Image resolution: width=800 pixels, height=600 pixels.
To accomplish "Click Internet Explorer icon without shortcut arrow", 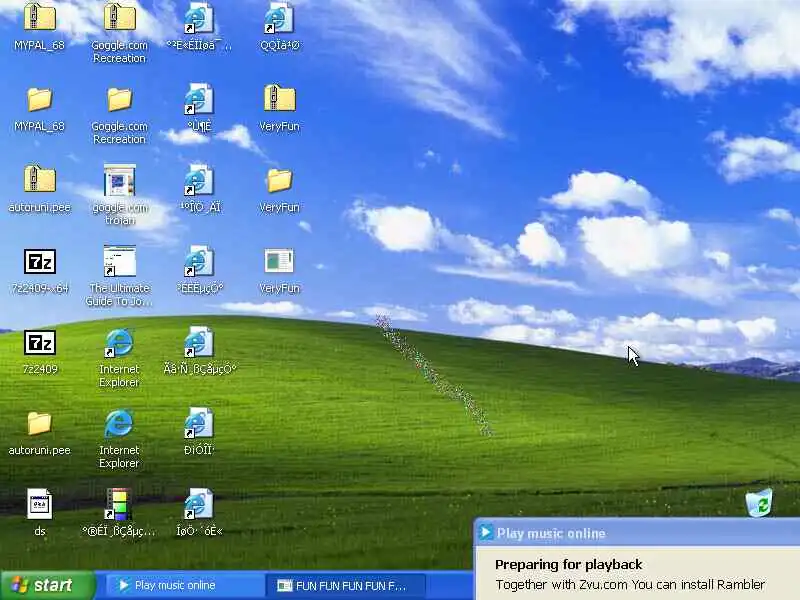I will [119, 423].
